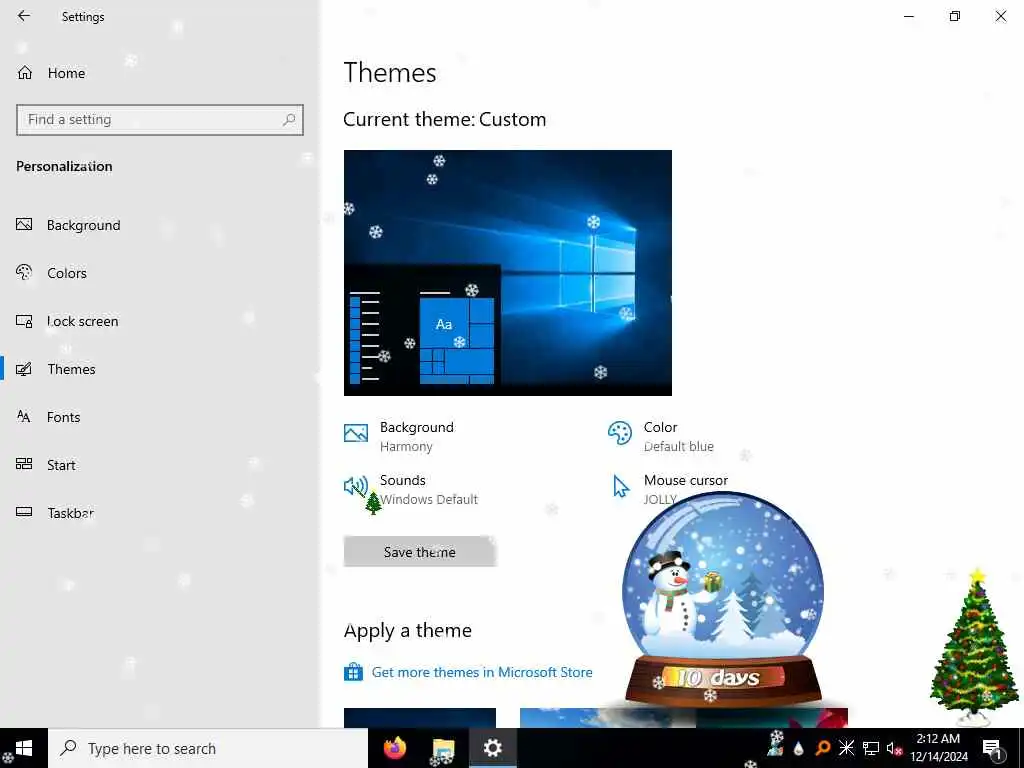Click the Microsoft Store bag icon

[353, 671]
